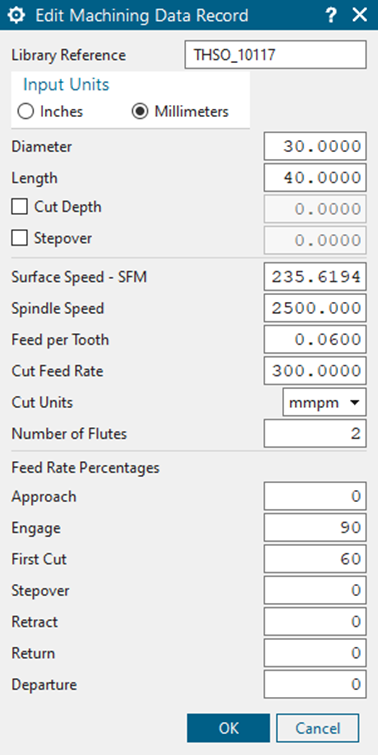Image resolution: width=378 pixels, height=755 pixels.
Task: Click the Surface Speed - SFM field
Action: coord(315,277)
